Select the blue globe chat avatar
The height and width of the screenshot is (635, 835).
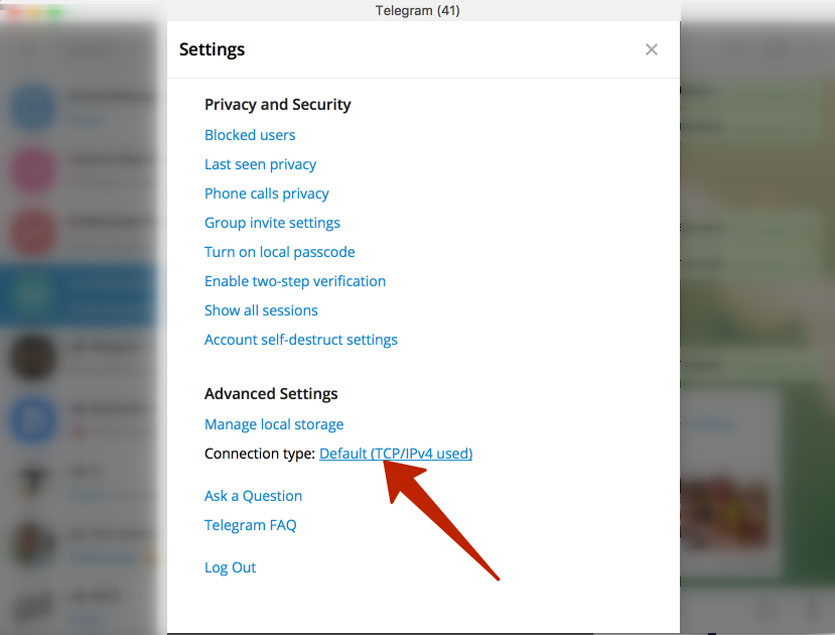click(33, 107)
